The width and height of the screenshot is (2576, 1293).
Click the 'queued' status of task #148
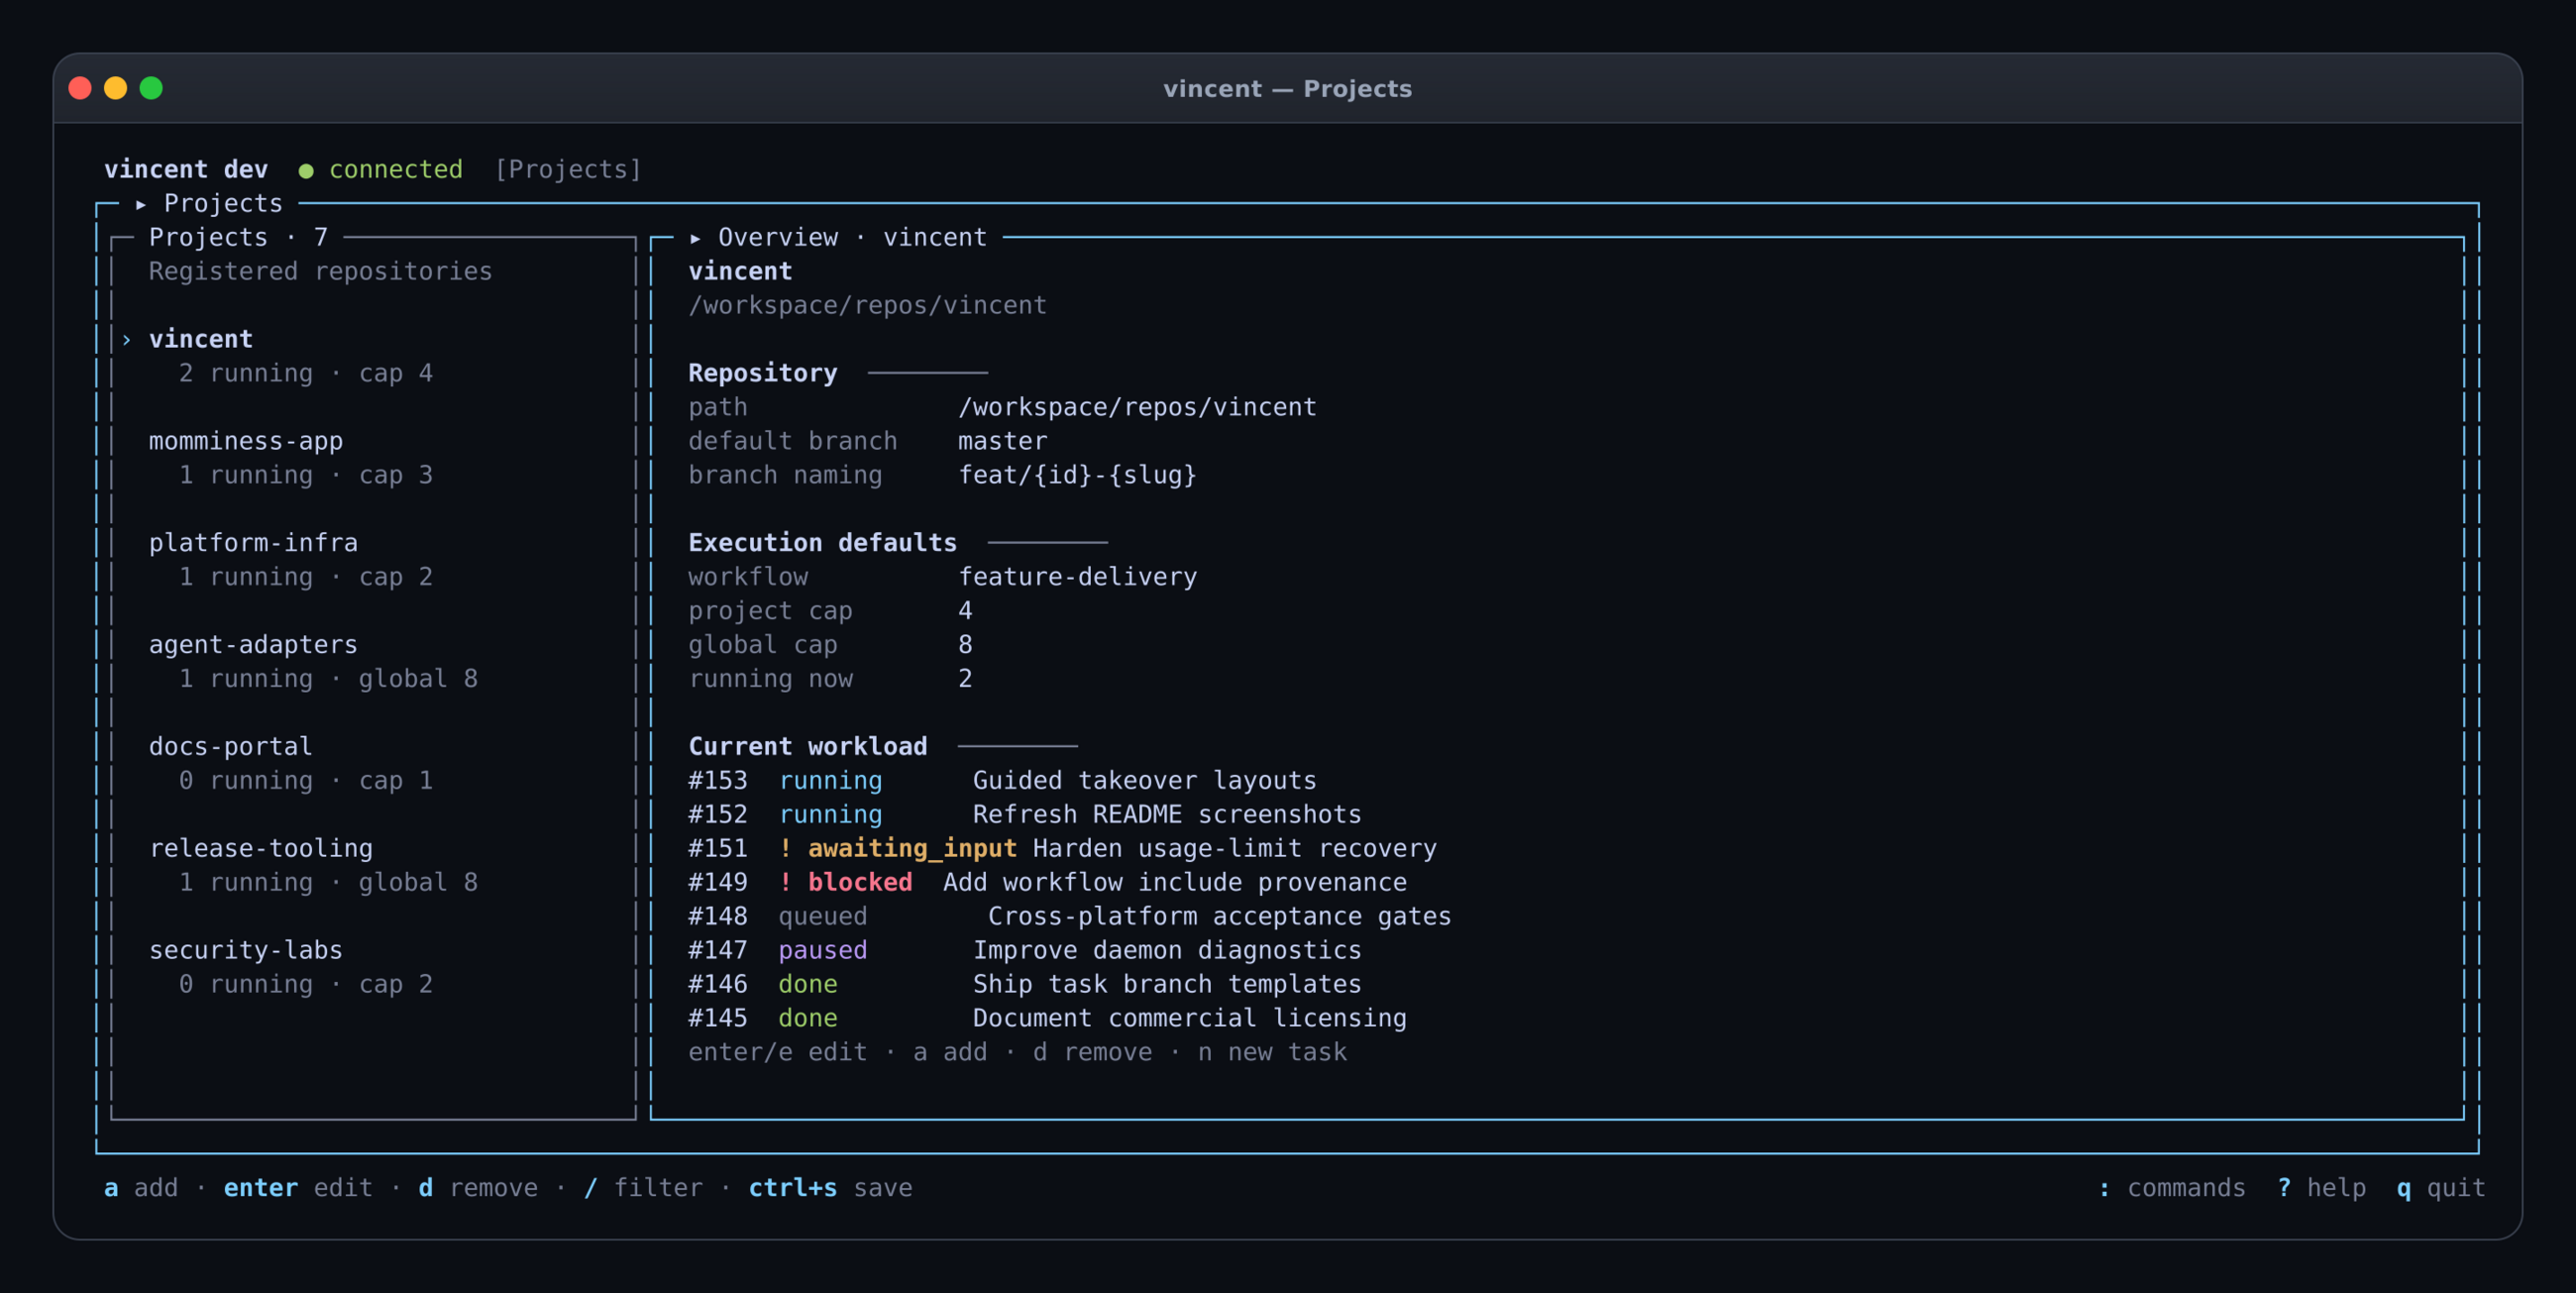(823, 917)
